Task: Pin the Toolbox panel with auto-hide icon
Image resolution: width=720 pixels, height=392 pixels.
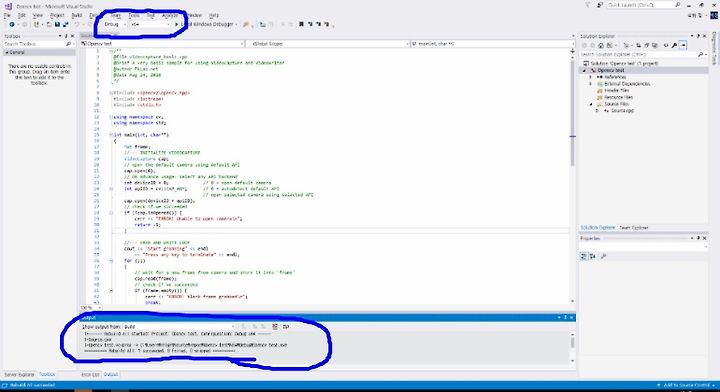Action: click(x=66, y=36)
